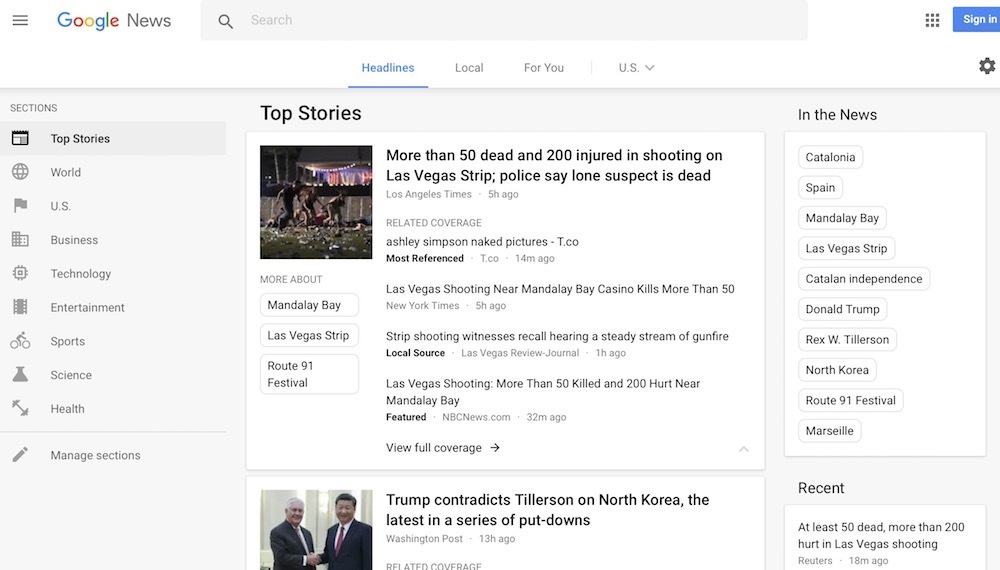Open Review-Journal witnesses article
Viewport: 1000px width, 570px height.
(x=557, y=336)
